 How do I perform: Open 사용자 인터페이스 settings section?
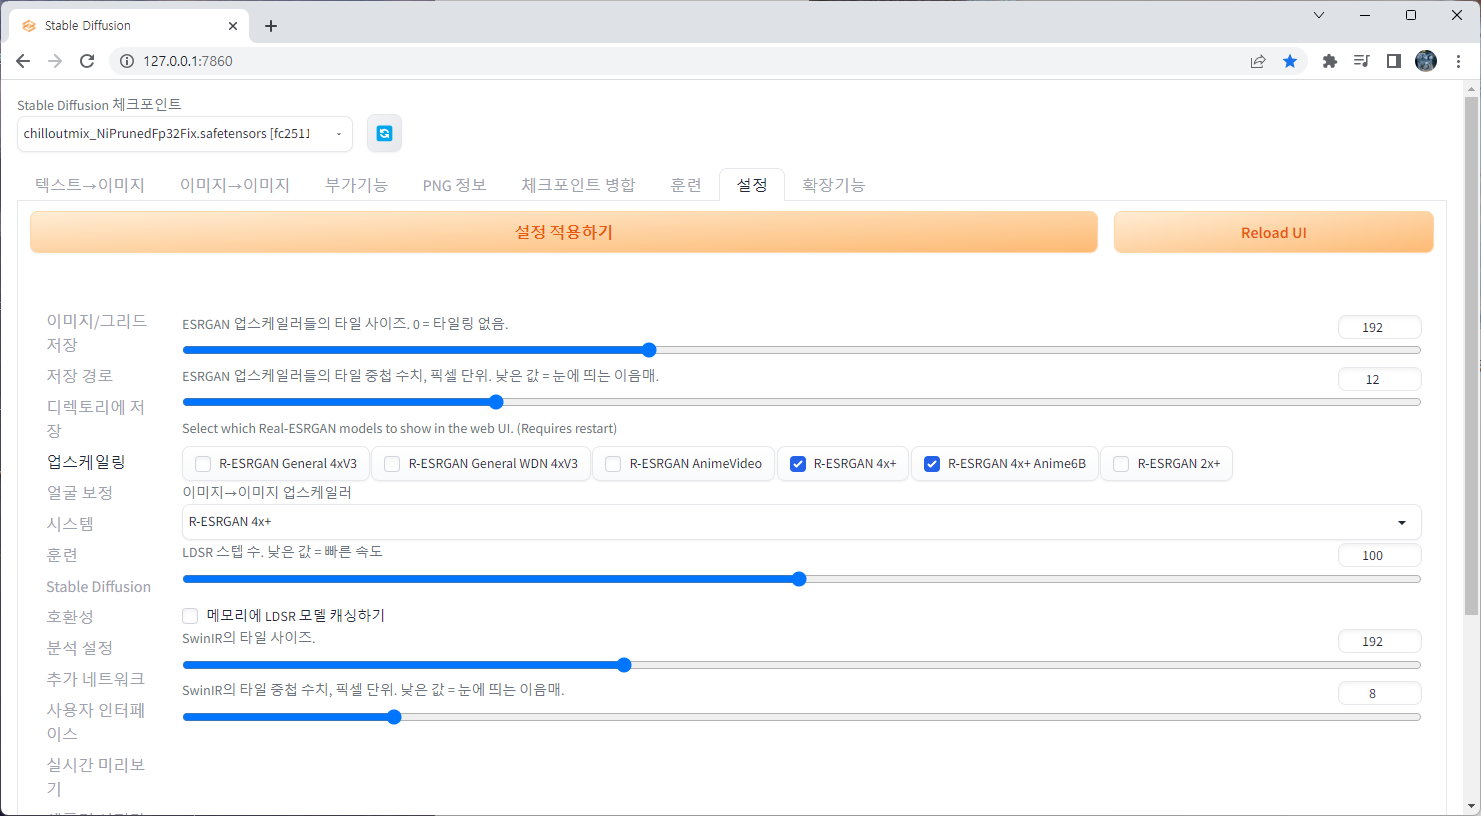(x=96, y=721)
